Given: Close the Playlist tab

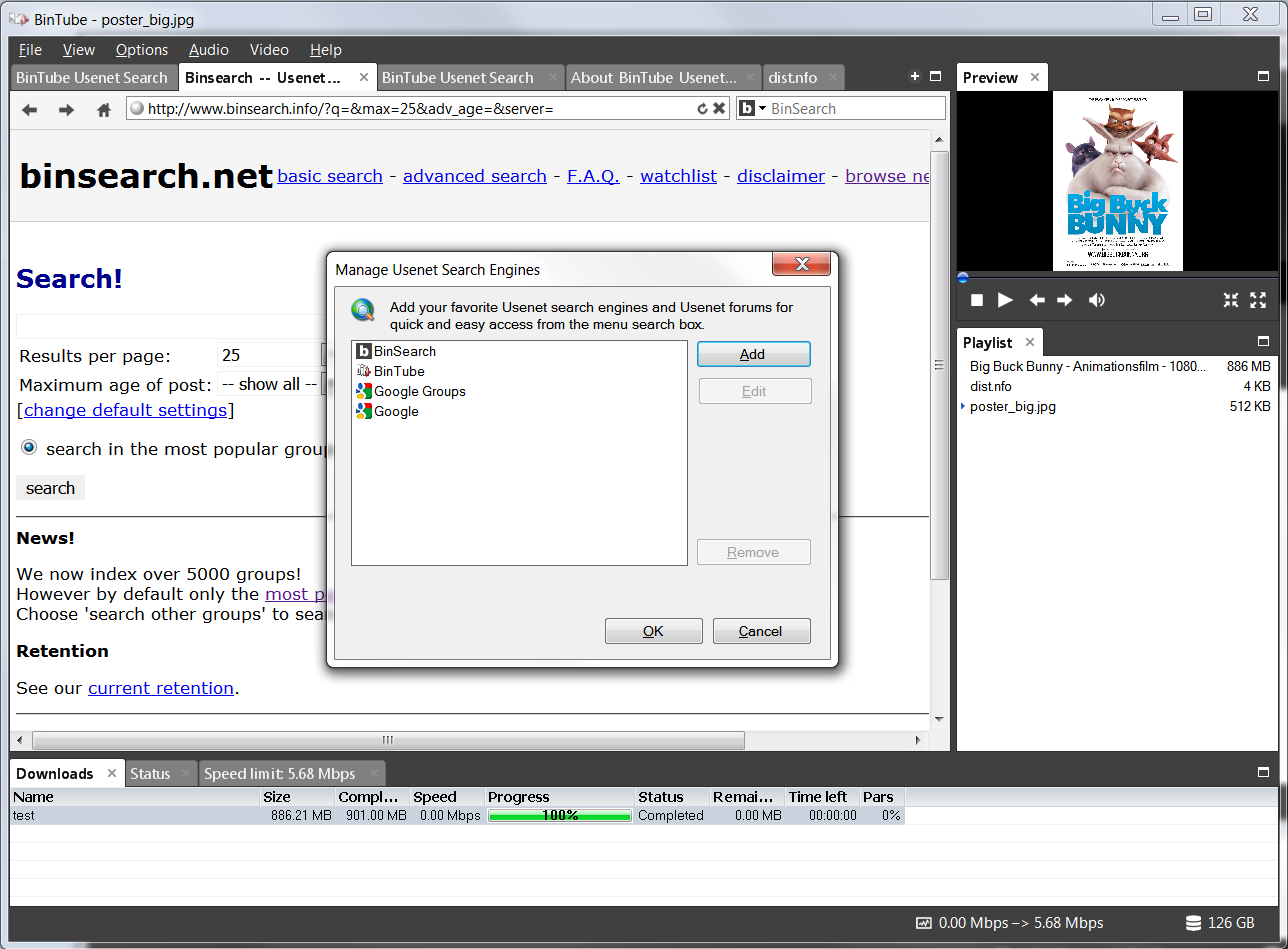Looking at the screenshot, I should pos(1030,342).
